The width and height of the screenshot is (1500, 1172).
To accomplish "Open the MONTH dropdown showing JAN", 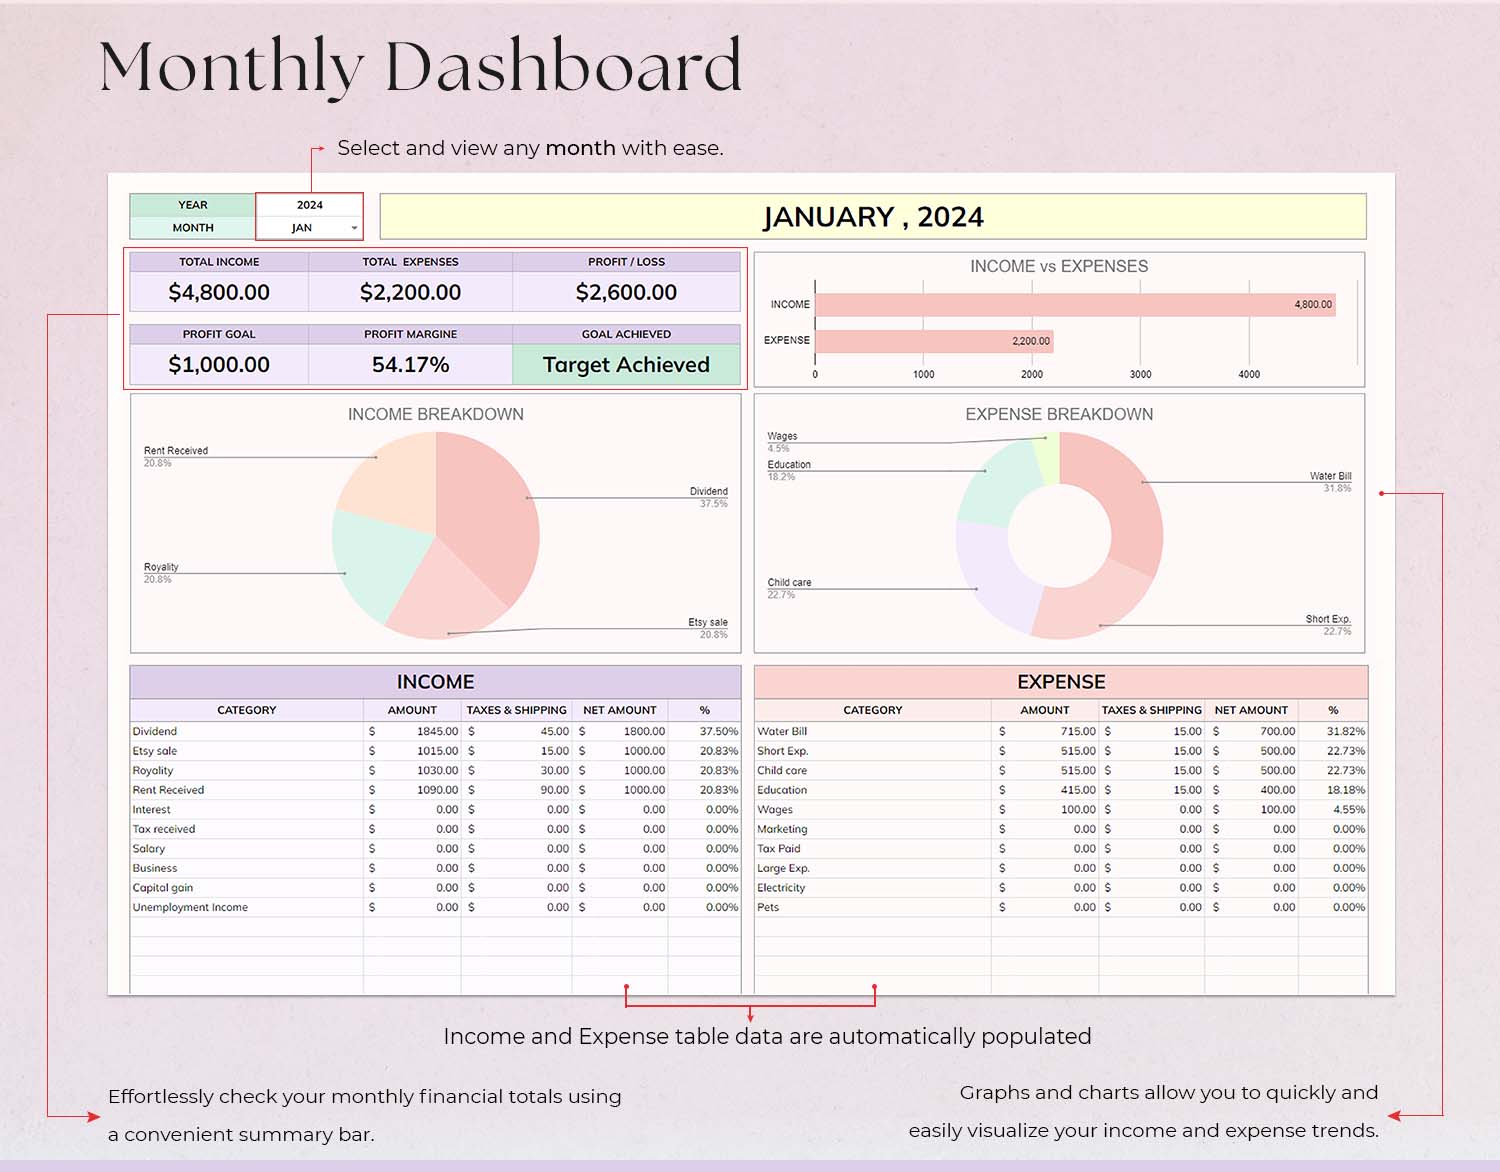I will point(309,228).
